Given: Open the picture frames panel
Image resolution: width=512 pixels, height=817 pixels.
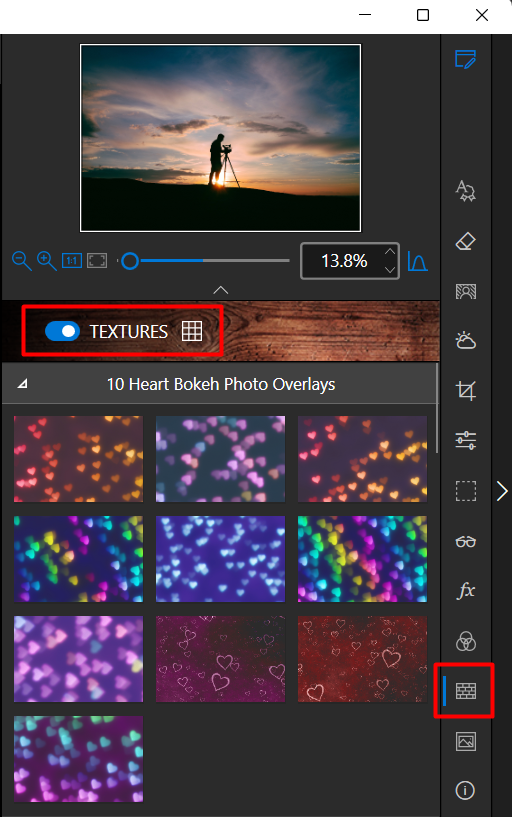Looking at the screenshot, I should tap(466, 741).
